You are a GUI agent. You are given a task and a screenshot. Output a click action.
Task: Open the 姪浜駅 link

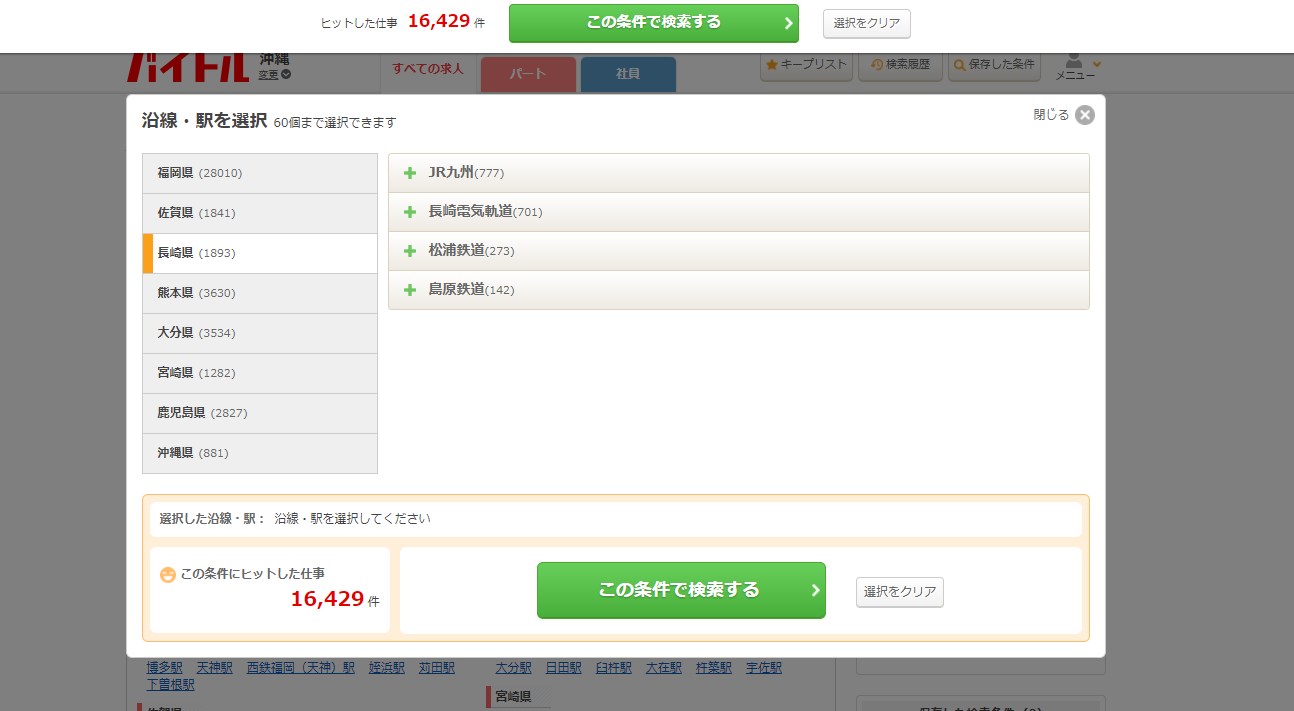point(387,668)
